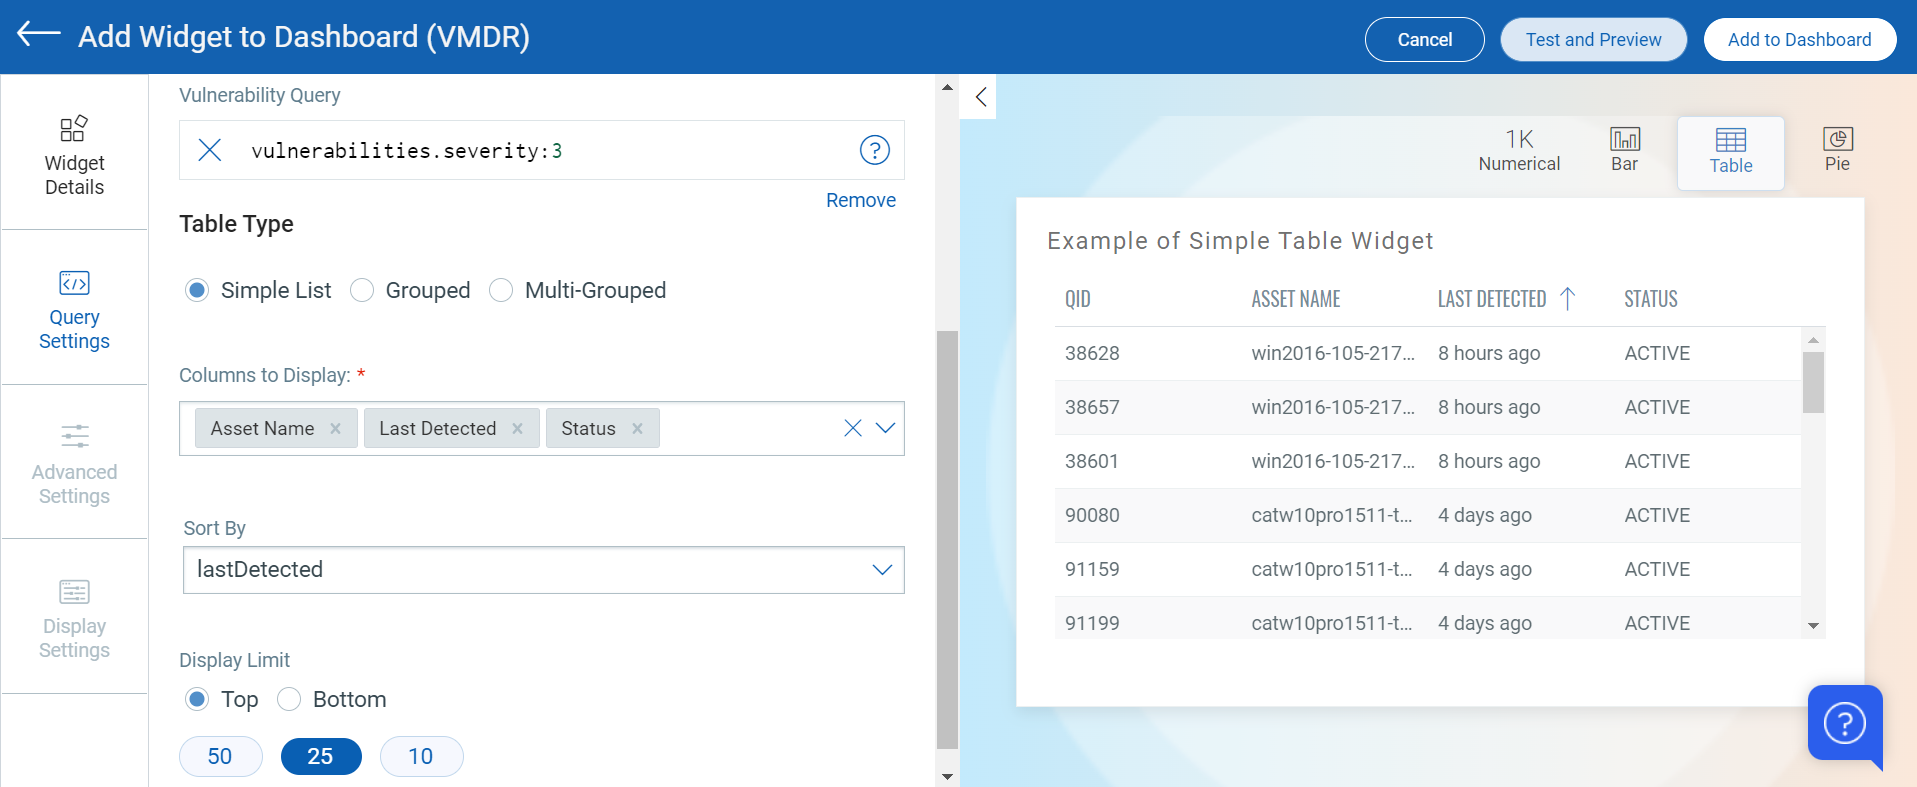The height and width of the screenshot is (787, 1917).
Task: Open the Sort By lastDetected dropdown
Action: coord(544,570)
